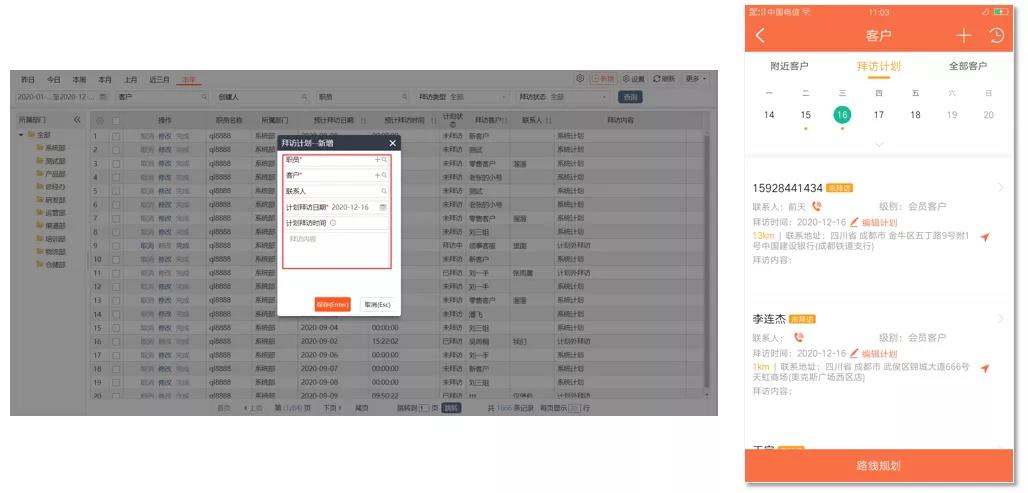Image resolution: width=1028 pixels, height=493 pixels.
Task: Click the search icon in the 联系人 field
Action: tap(384, 191)
